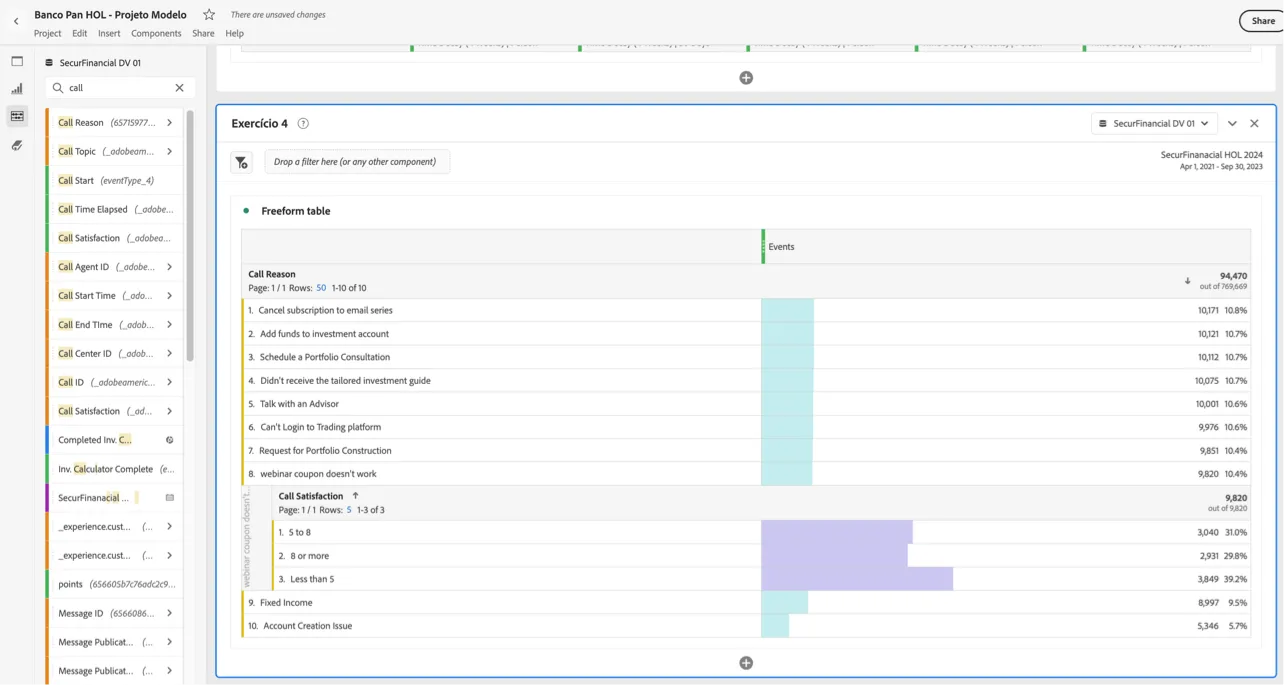The width and height of the screenshot is (1286, 687).
Task: Collapse the Exercício 4 panel chevron
Action: point(1232,124)
